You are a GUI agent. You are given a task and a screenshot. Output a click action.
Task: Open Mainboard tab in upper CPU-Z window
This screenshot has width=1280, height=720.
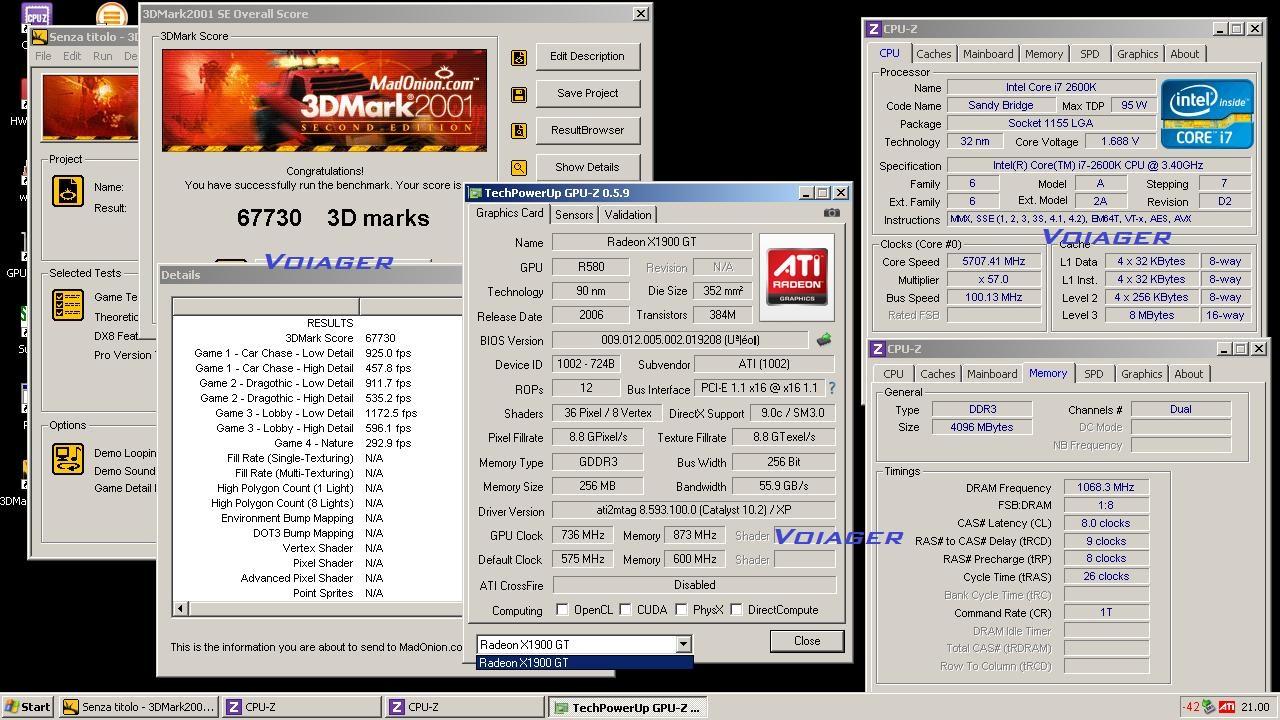[988, 54]
